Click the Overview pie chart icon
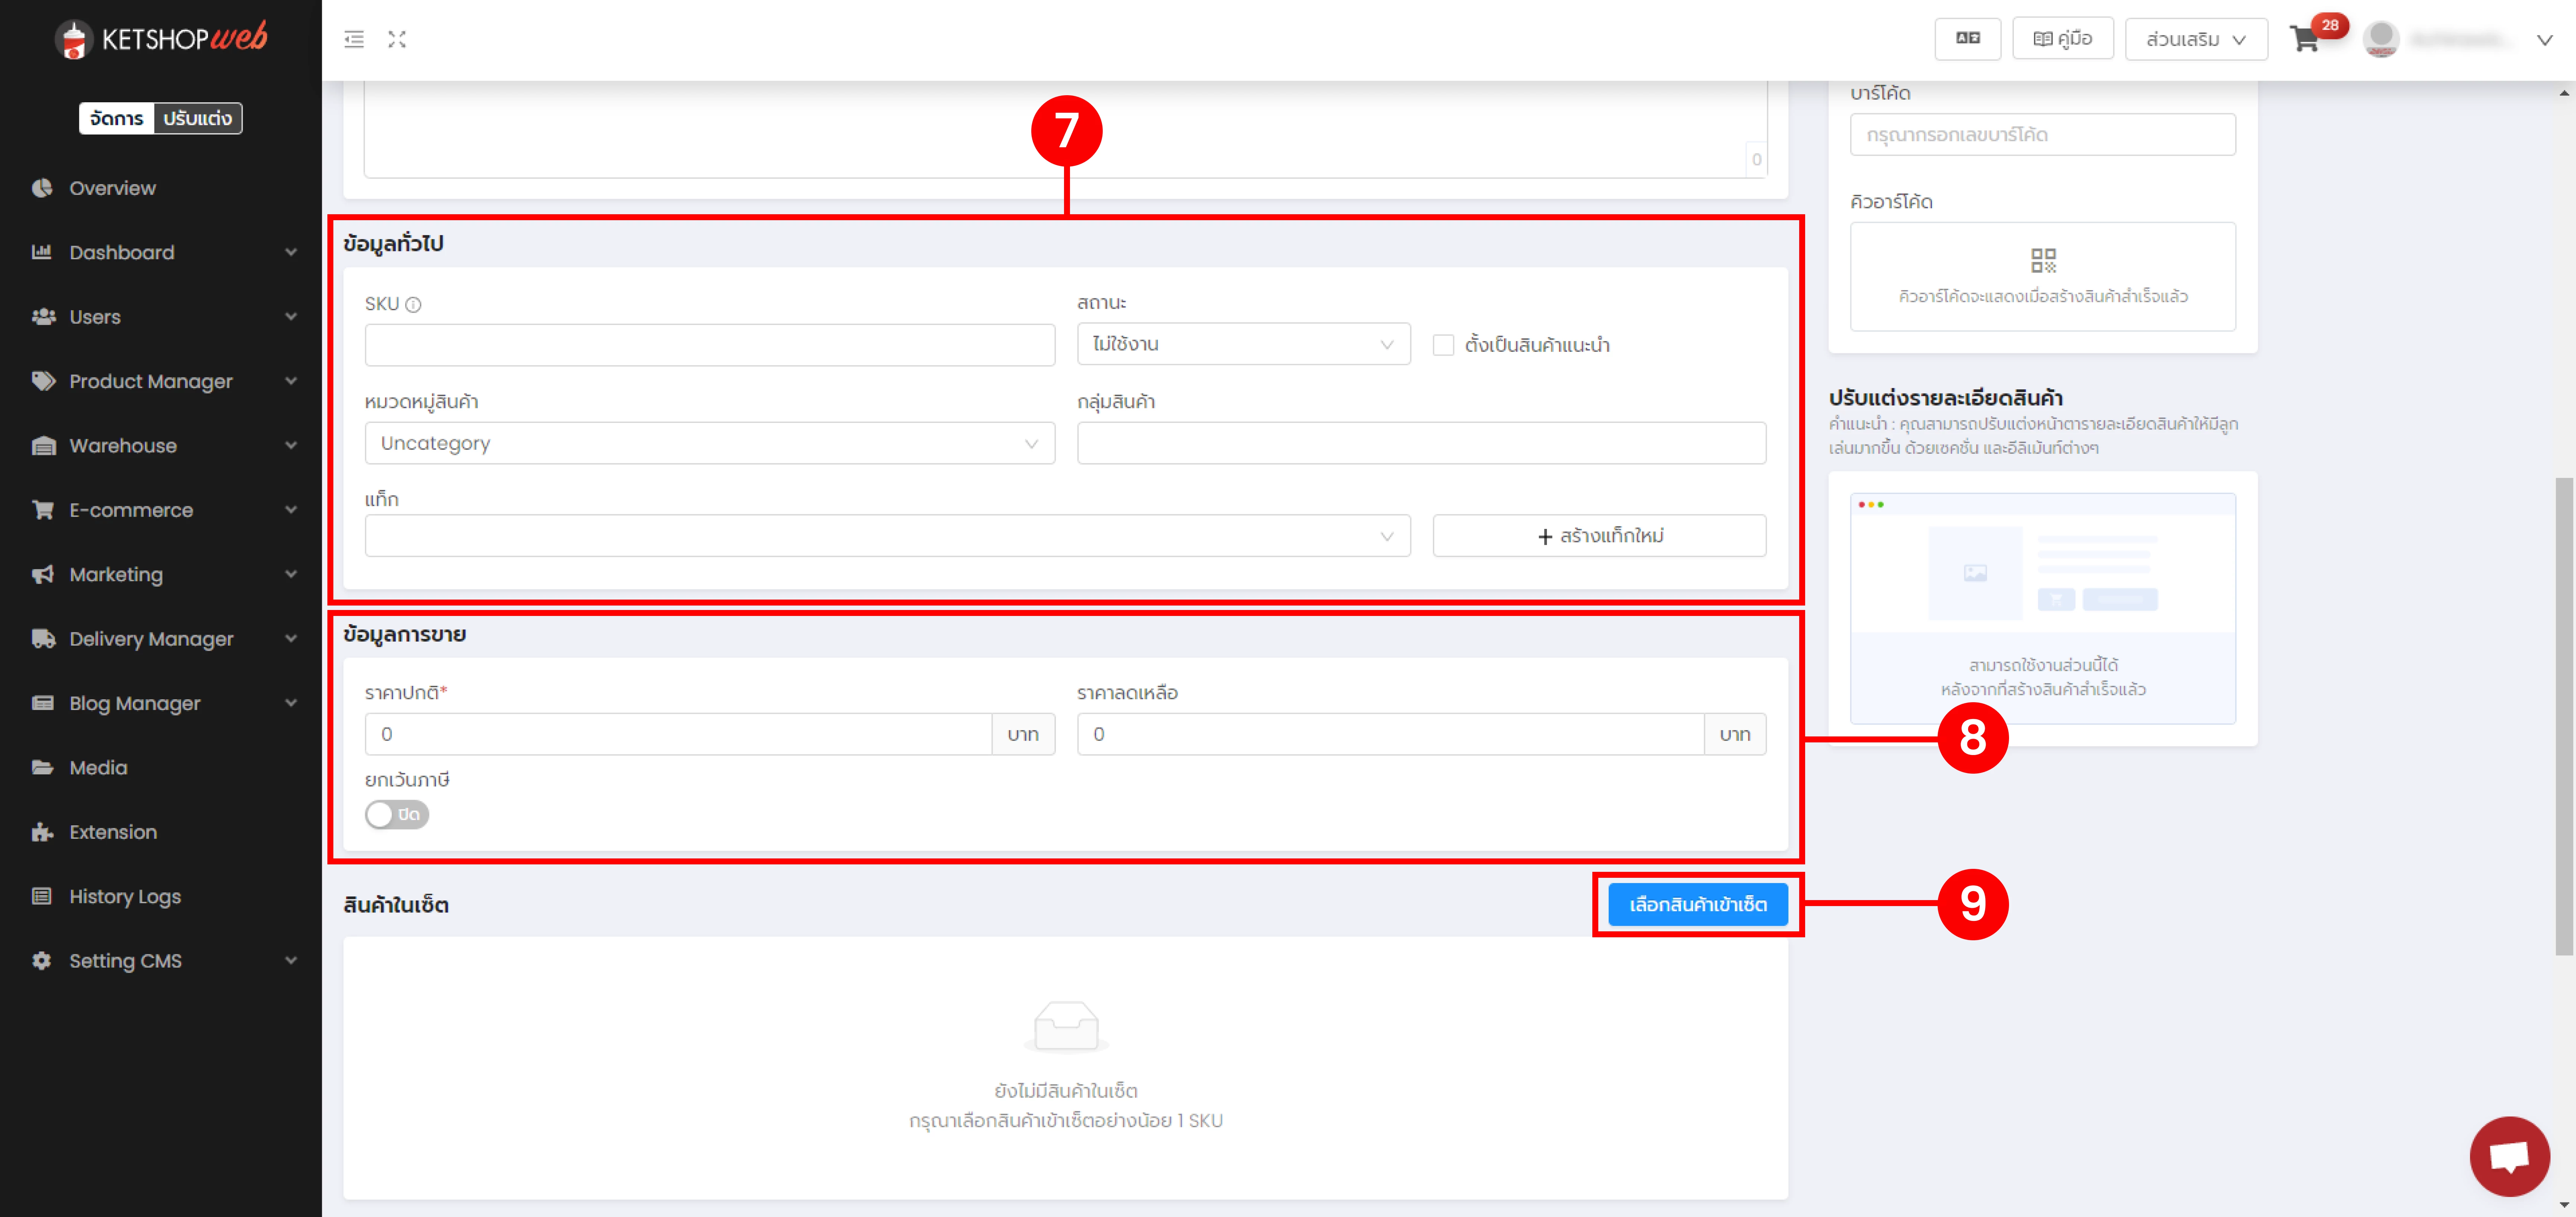This screenshot has height=1217, width=2576. pos(42,188)
